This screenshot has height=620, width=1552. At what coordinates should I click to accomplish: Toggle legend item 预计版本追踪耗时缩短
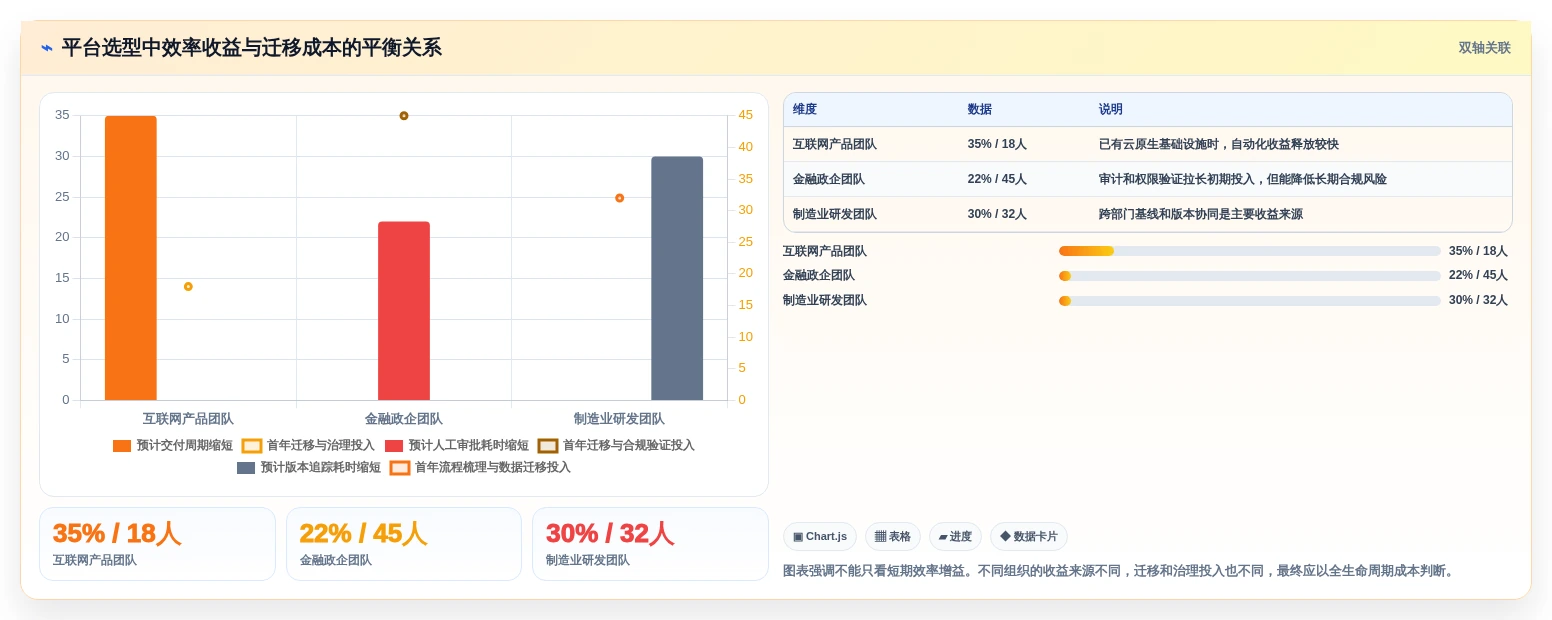pyautogui.click(x=309, y=467)
